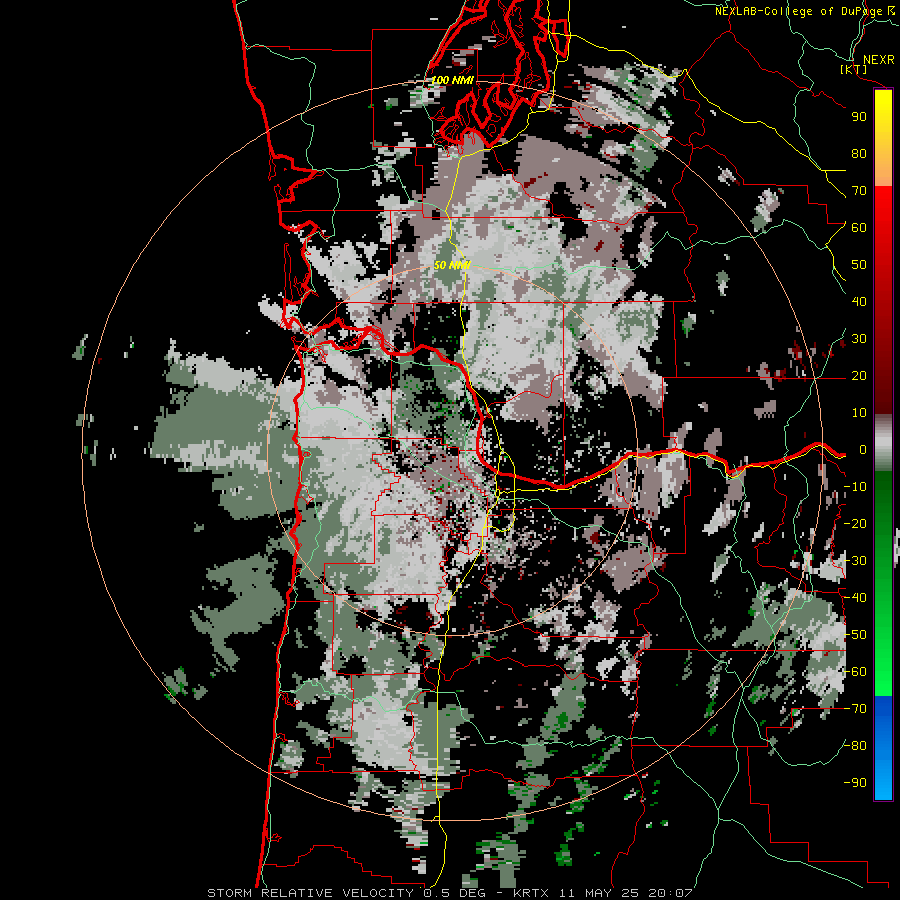
Task: Click the KRTX radar site identifier
Action: (x=531, y=893)
